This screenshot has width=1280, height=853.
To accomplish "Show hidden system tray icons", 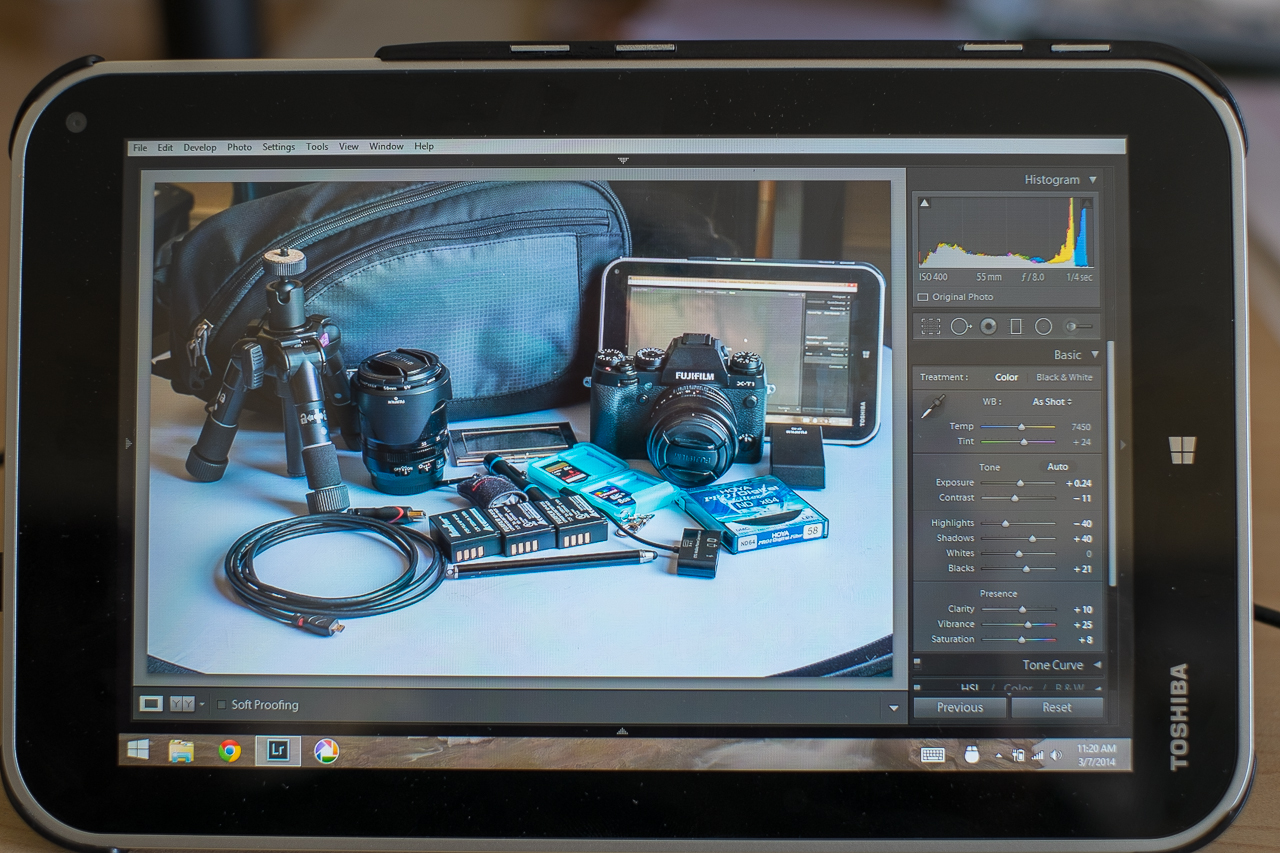I will point(998,757).
